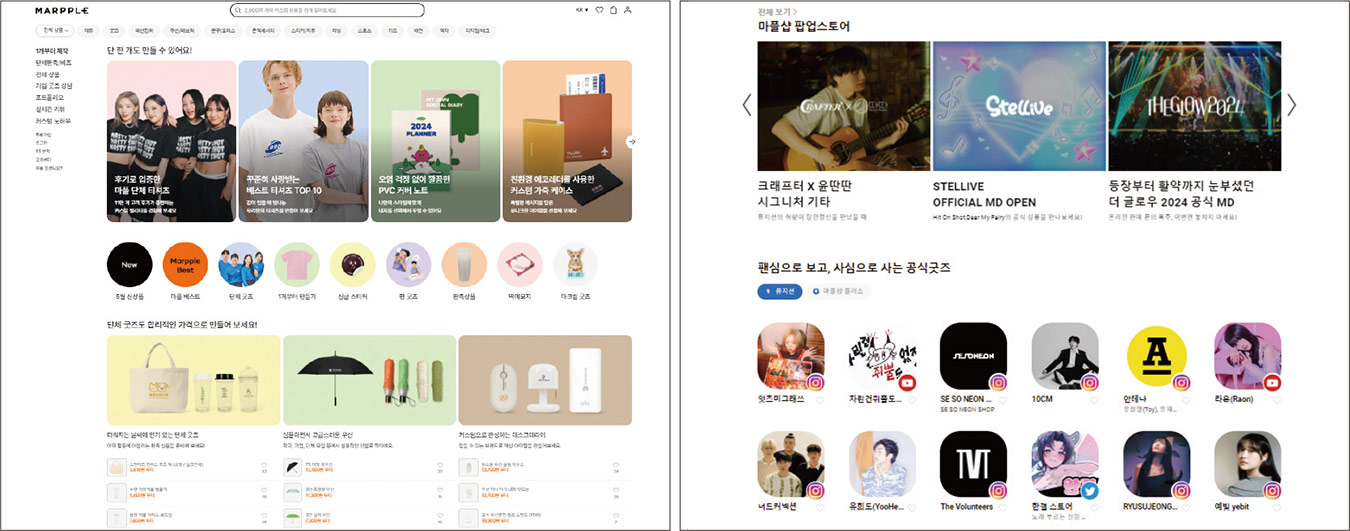The width and height of the screenshot is (1350, 531).
Task: Open the 포트폴리오 sidebar link
Action: click(49, 97)
